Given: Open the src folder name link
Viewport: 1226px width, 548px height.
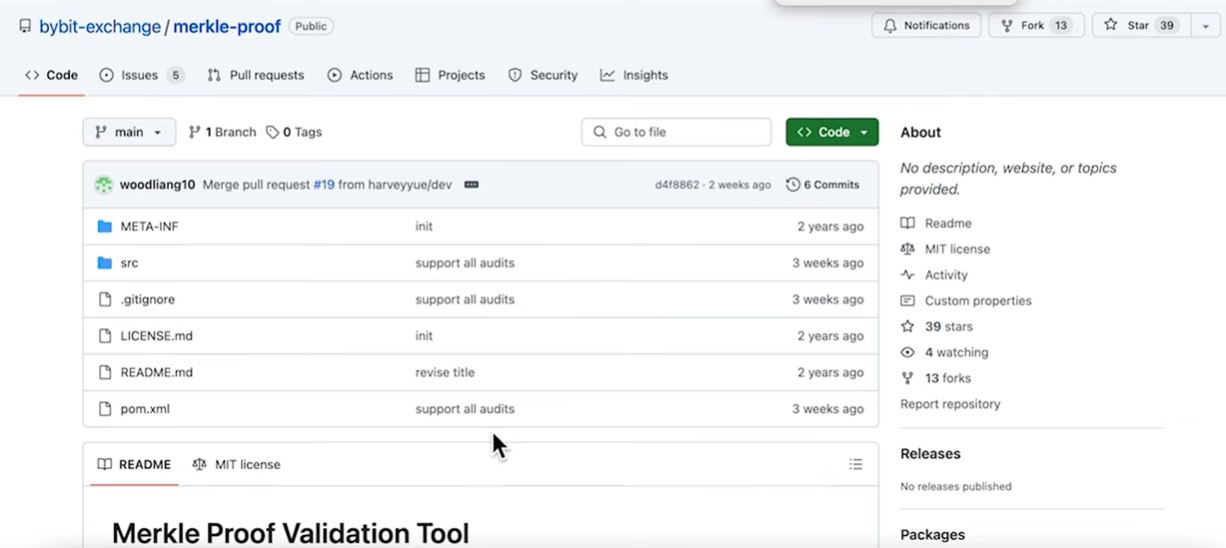Looking at the screenshot, I should tap(129, 263).
